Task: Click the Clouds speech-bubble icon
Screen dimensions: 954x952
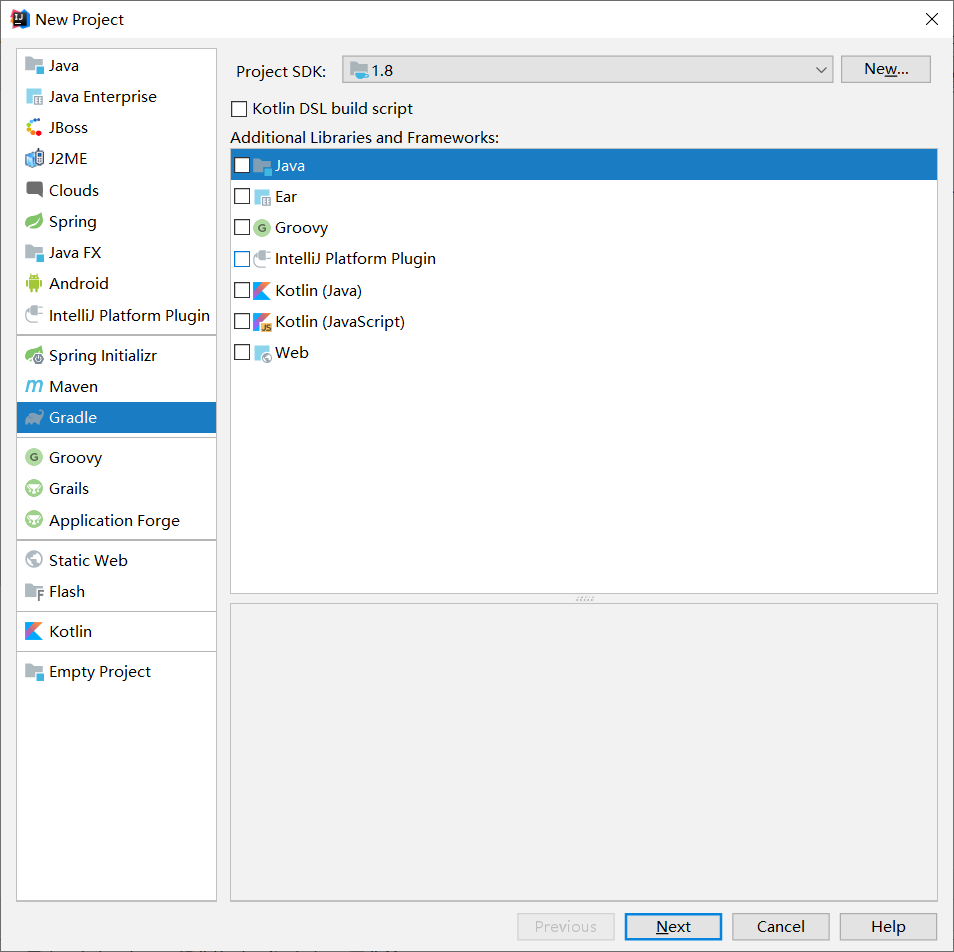Action: 34,190
